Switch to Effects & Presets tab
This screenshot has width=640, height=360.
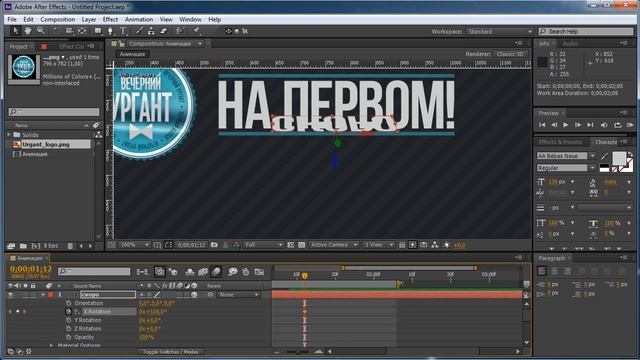click(560, 142)
